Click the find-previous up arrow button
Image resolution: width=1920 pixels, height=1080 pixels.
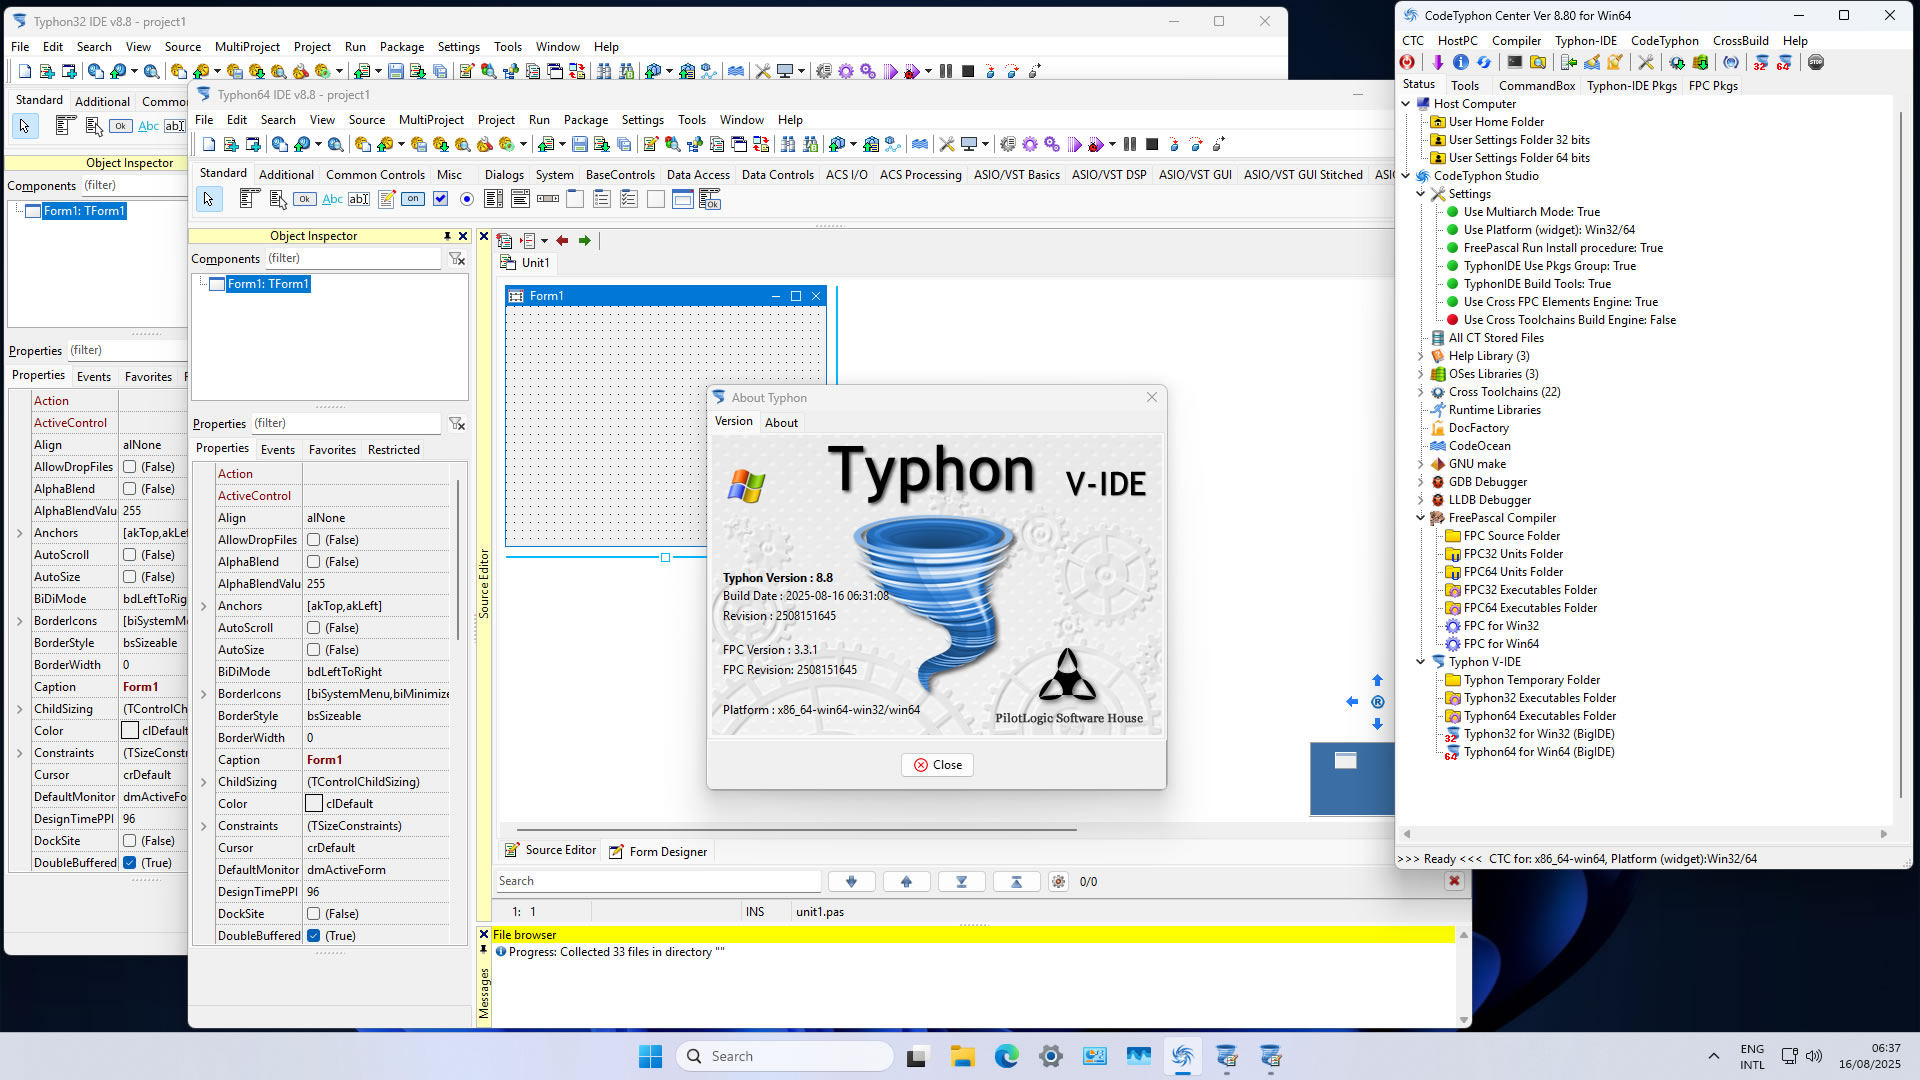click(x=906, y=882)
